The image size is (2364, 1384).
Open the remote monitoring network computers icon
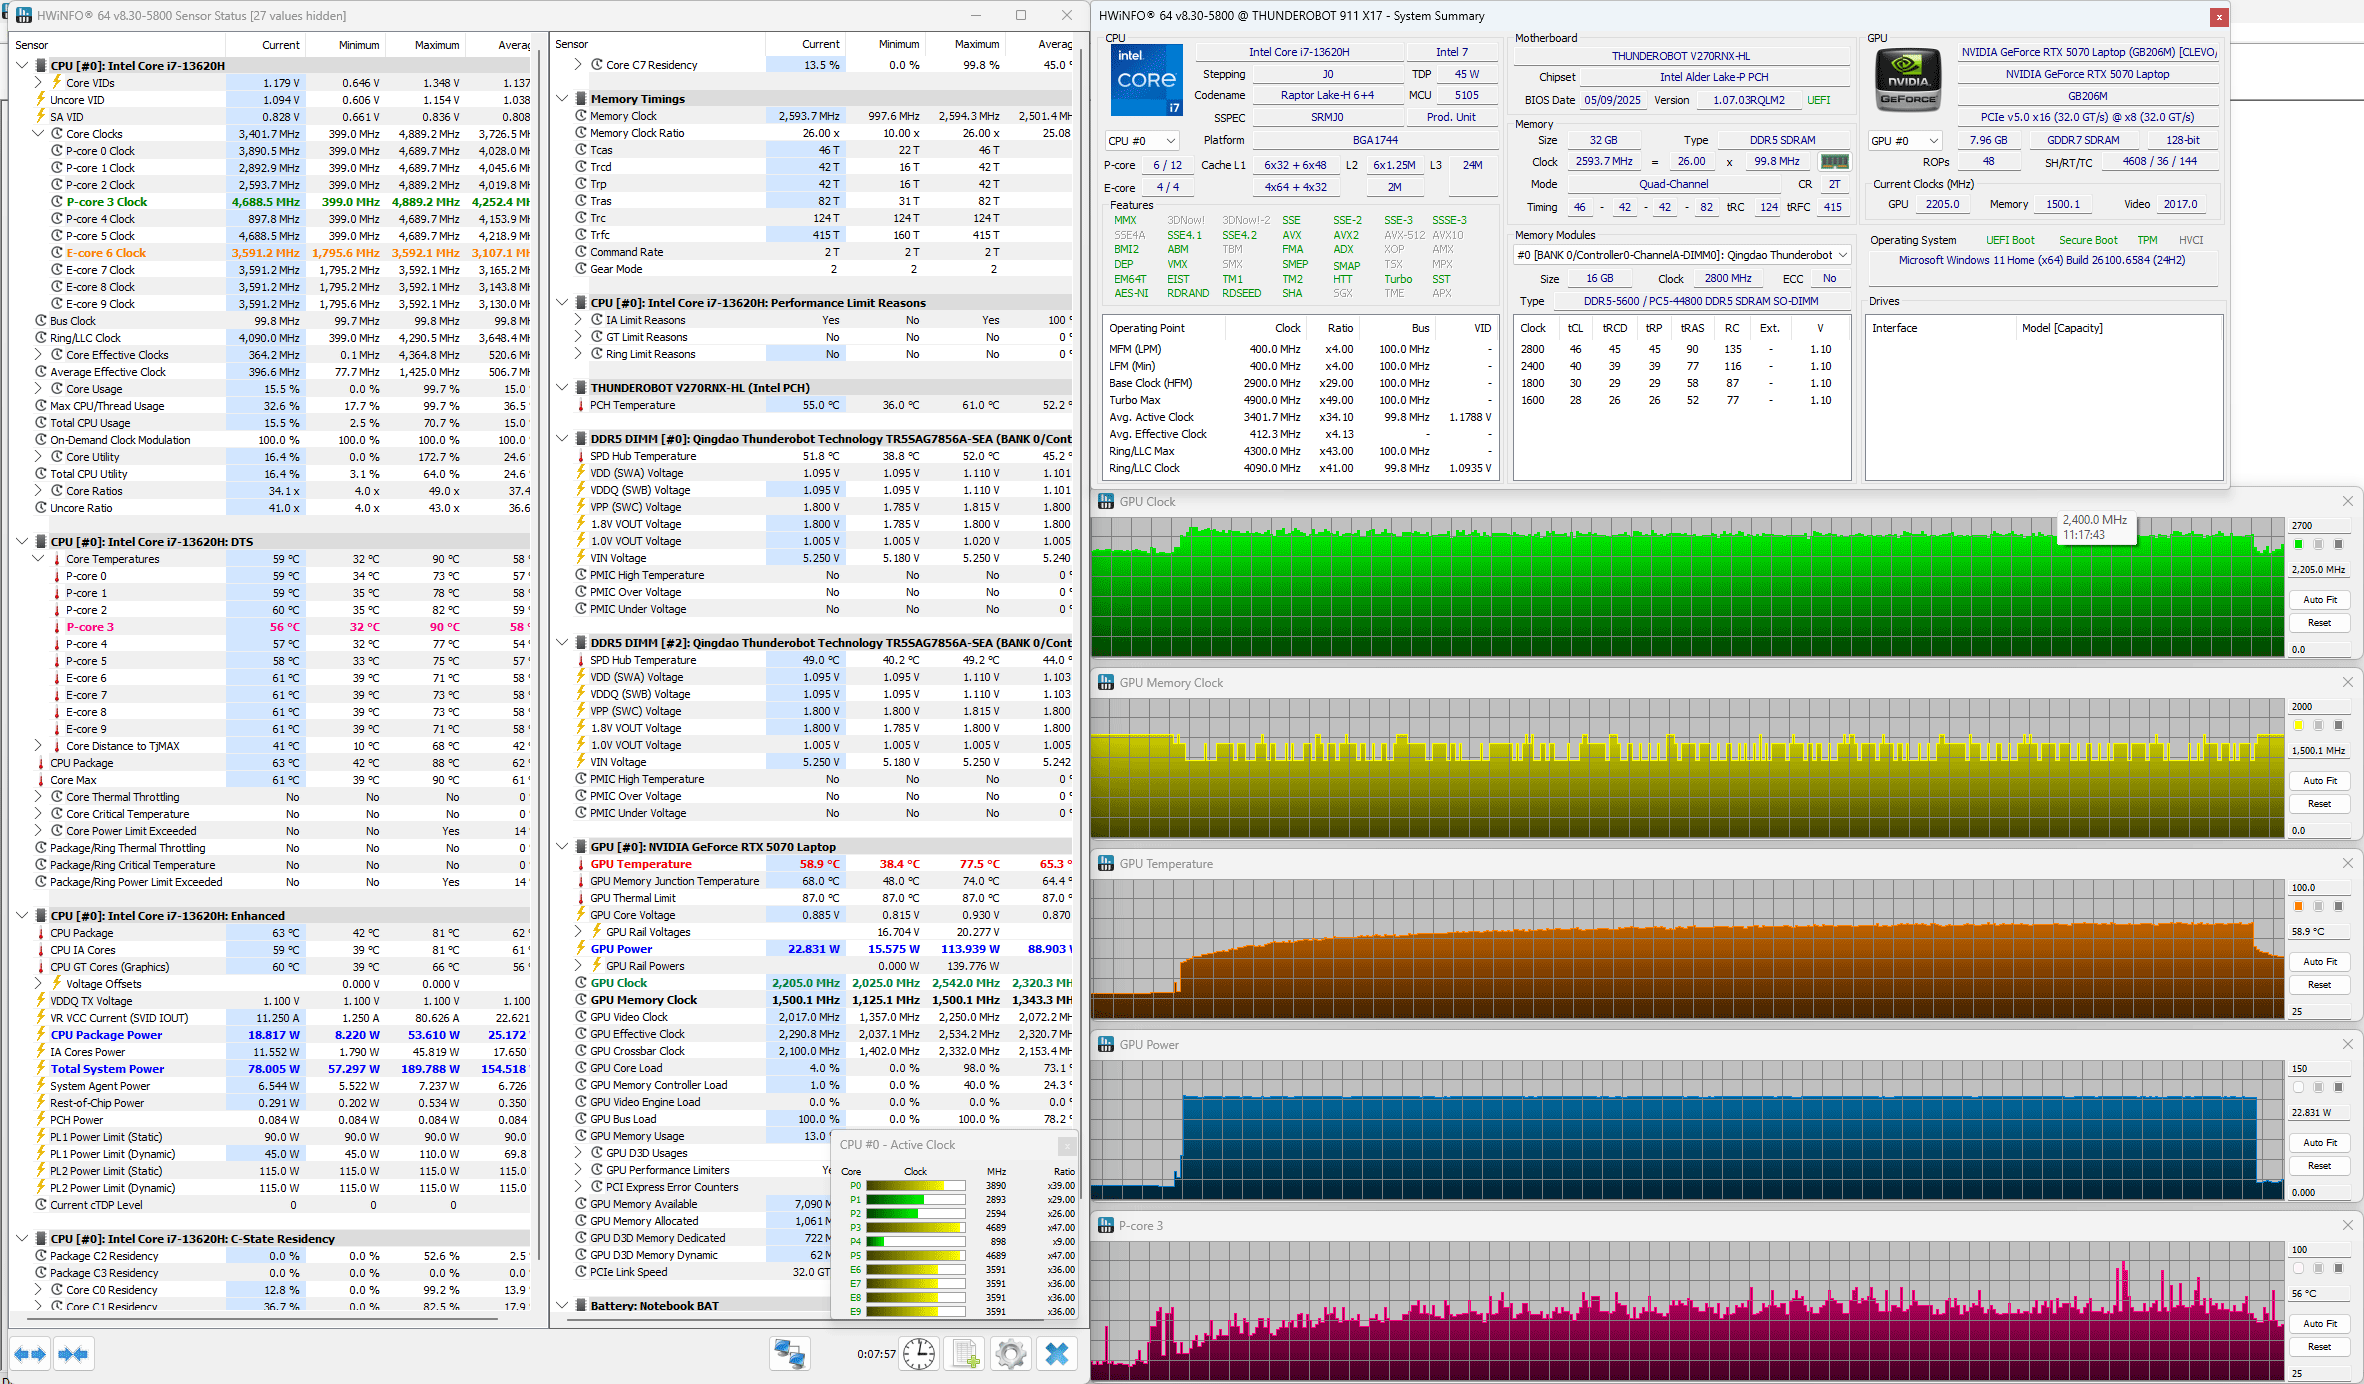(x=789, y=1354)
